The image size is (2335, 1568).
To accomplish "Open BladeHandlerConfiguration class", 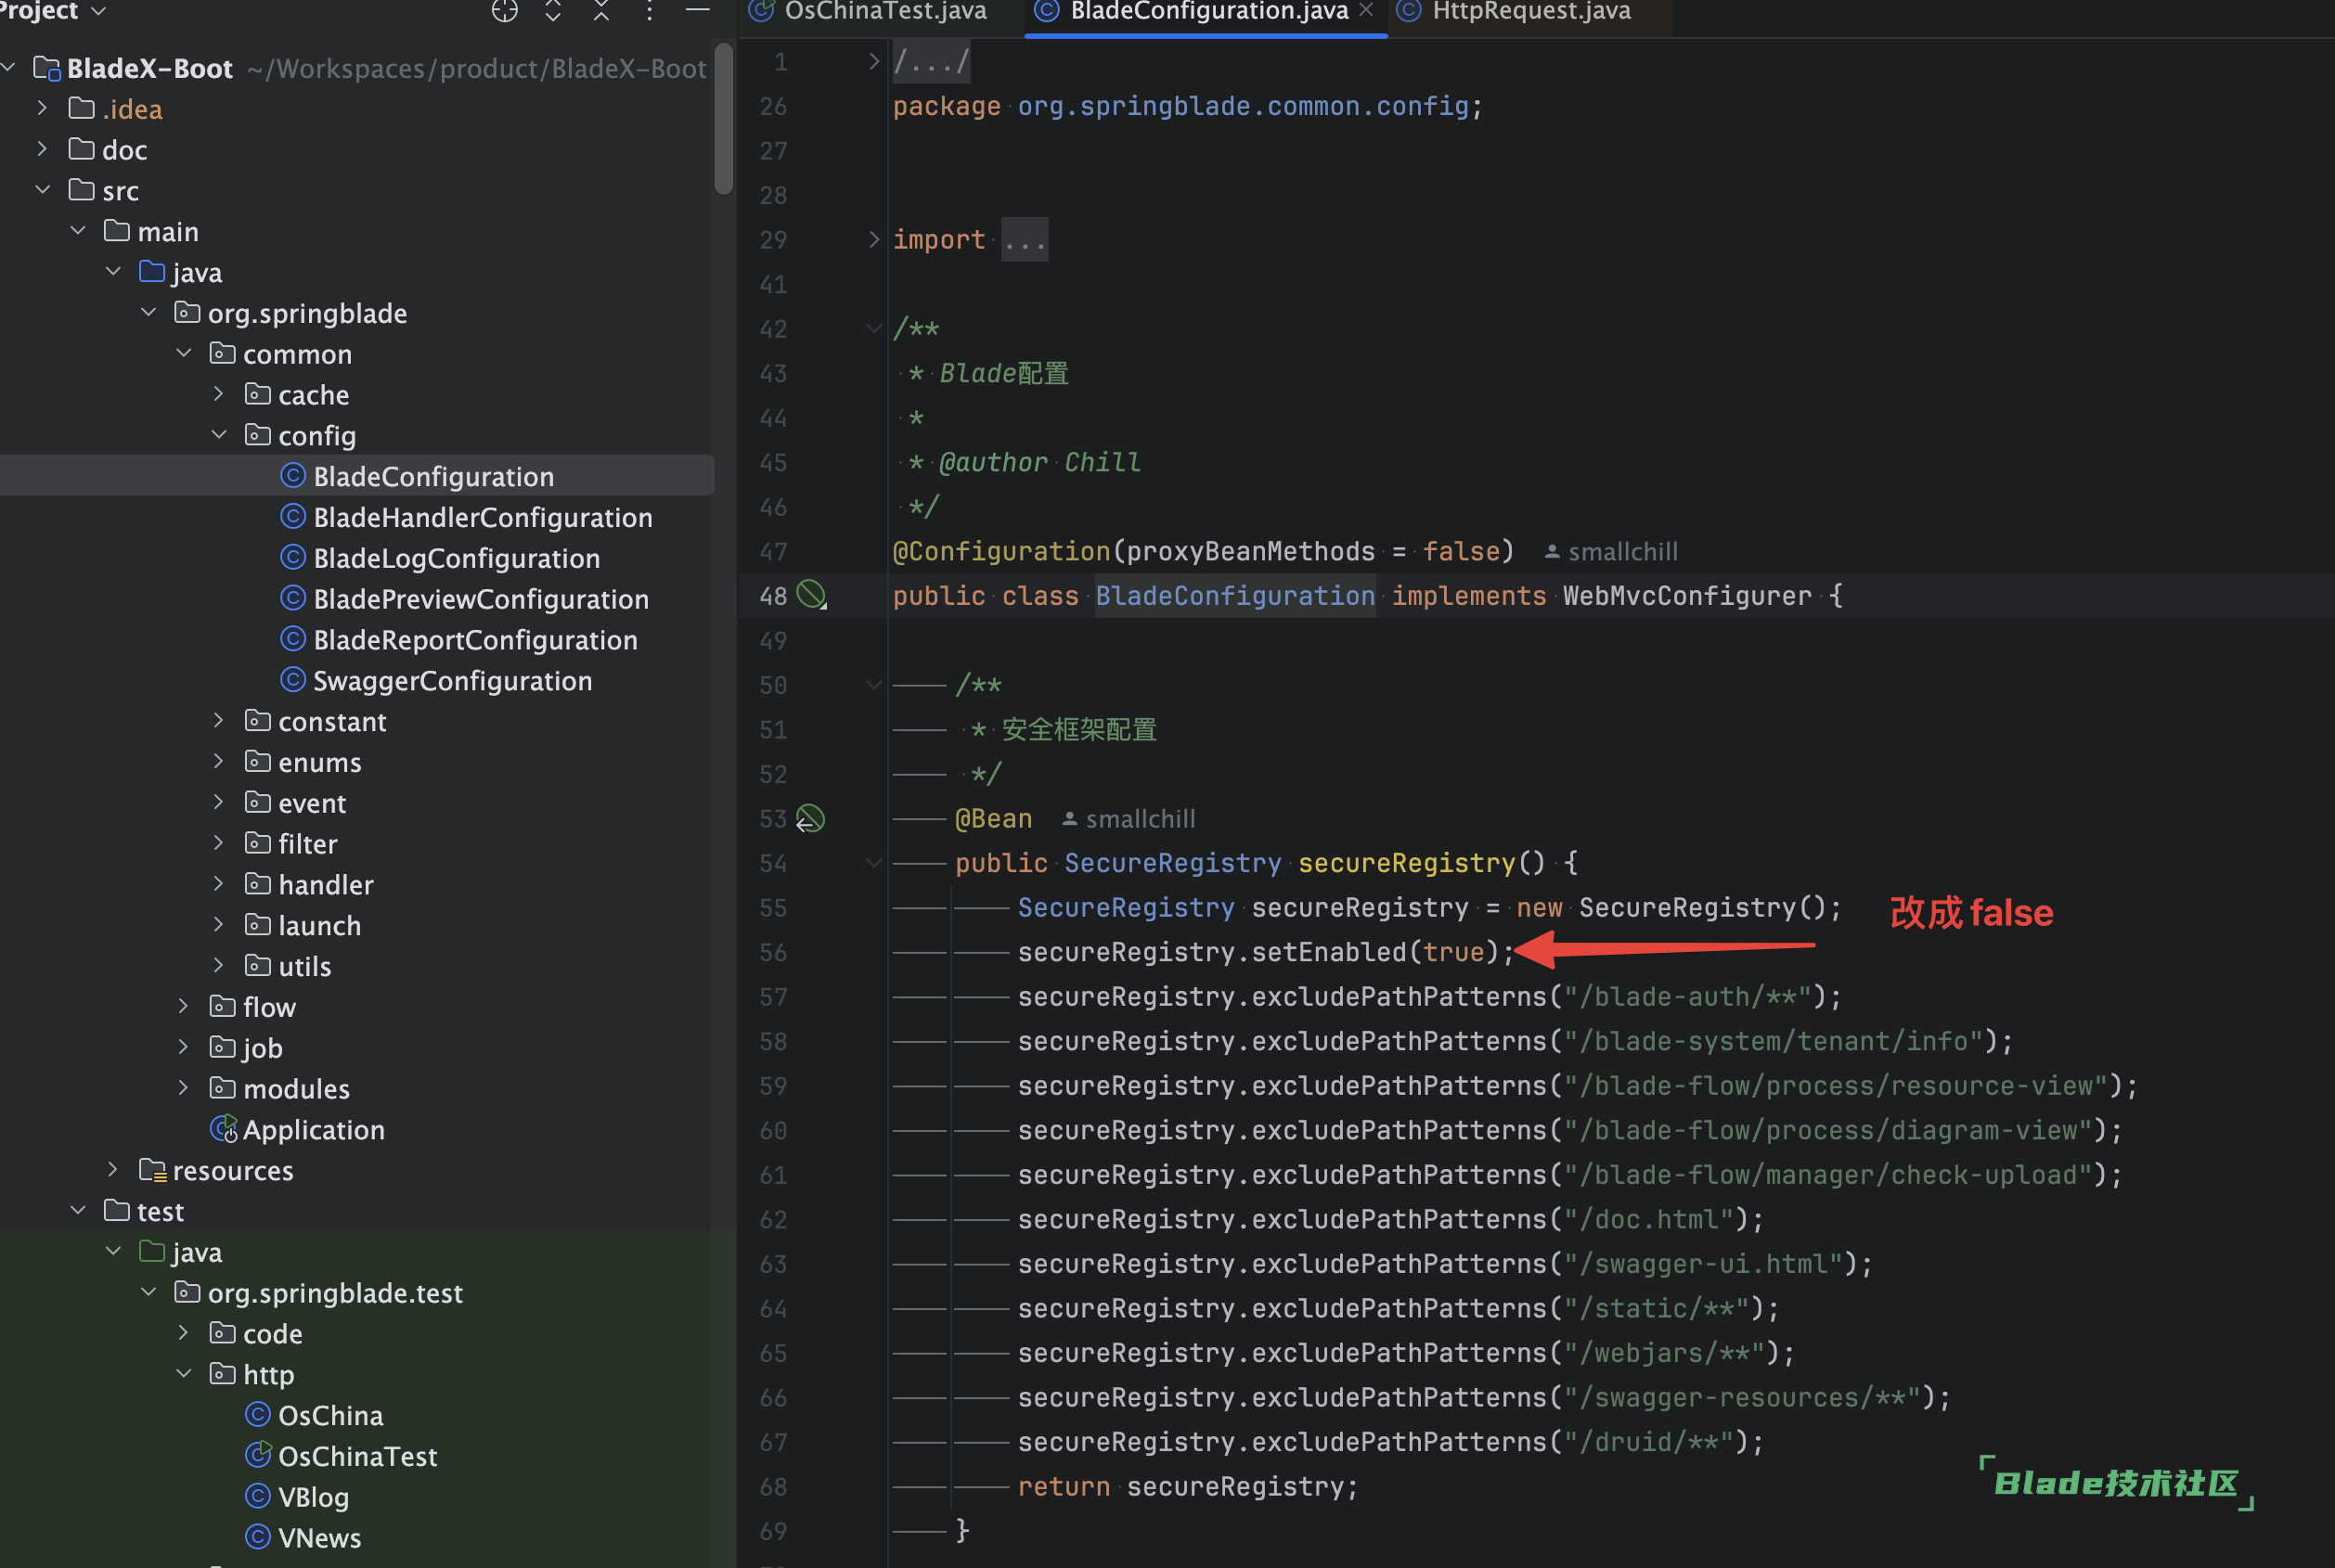I will [x=466, y=517].
